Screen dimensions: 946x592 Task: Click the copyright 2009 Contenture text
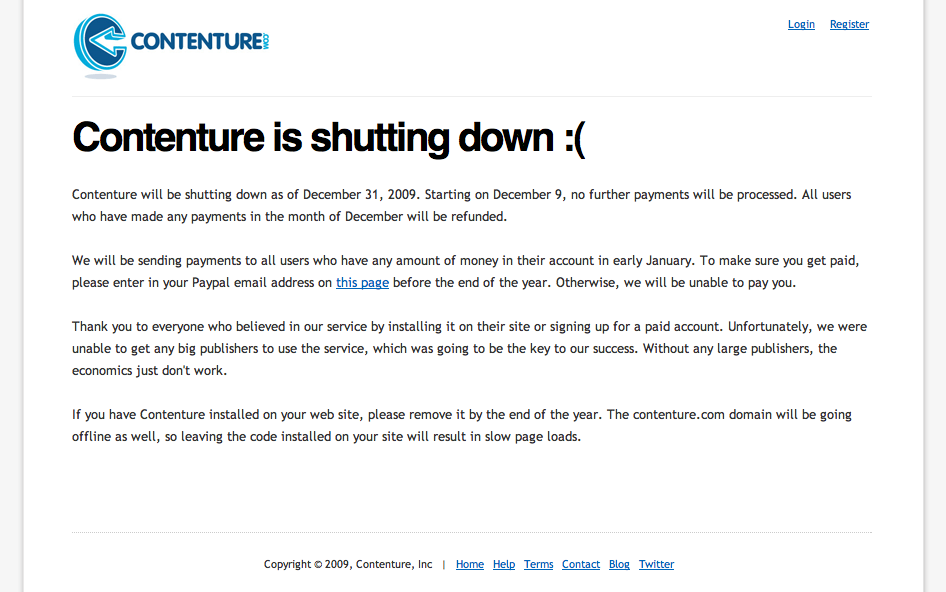tap(348, 564)
